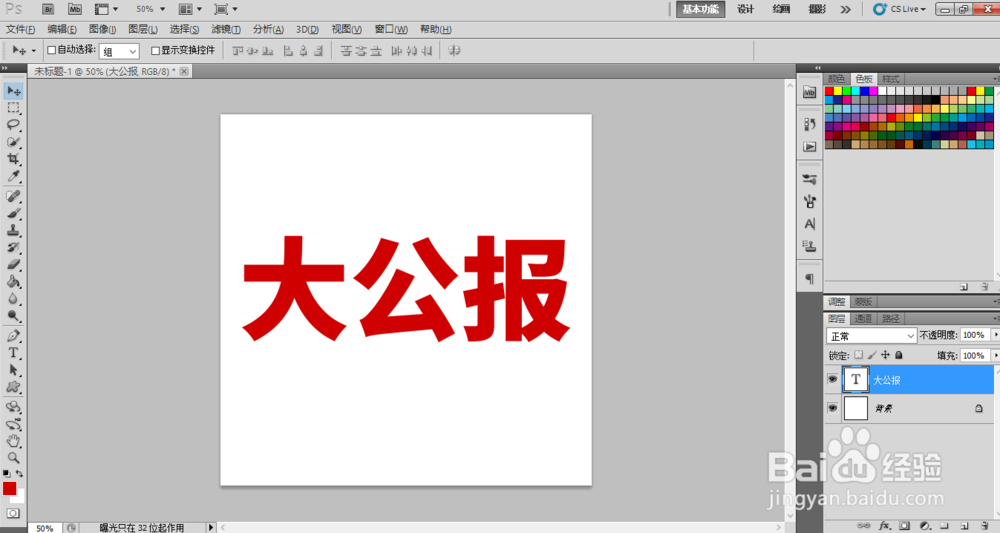This screenshot has width=1000, height=533.
Task: Select the Eyedropper tool
Action: [13, 176]
